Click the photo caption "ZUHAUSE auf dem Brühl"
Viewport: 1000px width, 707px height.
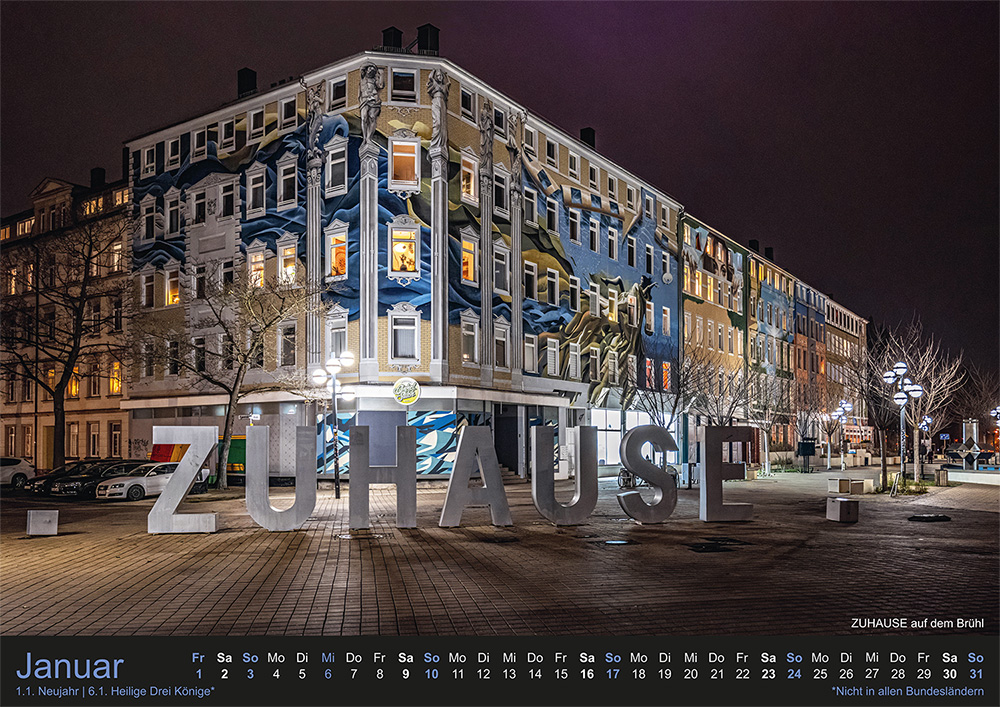[x=917, y=623]
